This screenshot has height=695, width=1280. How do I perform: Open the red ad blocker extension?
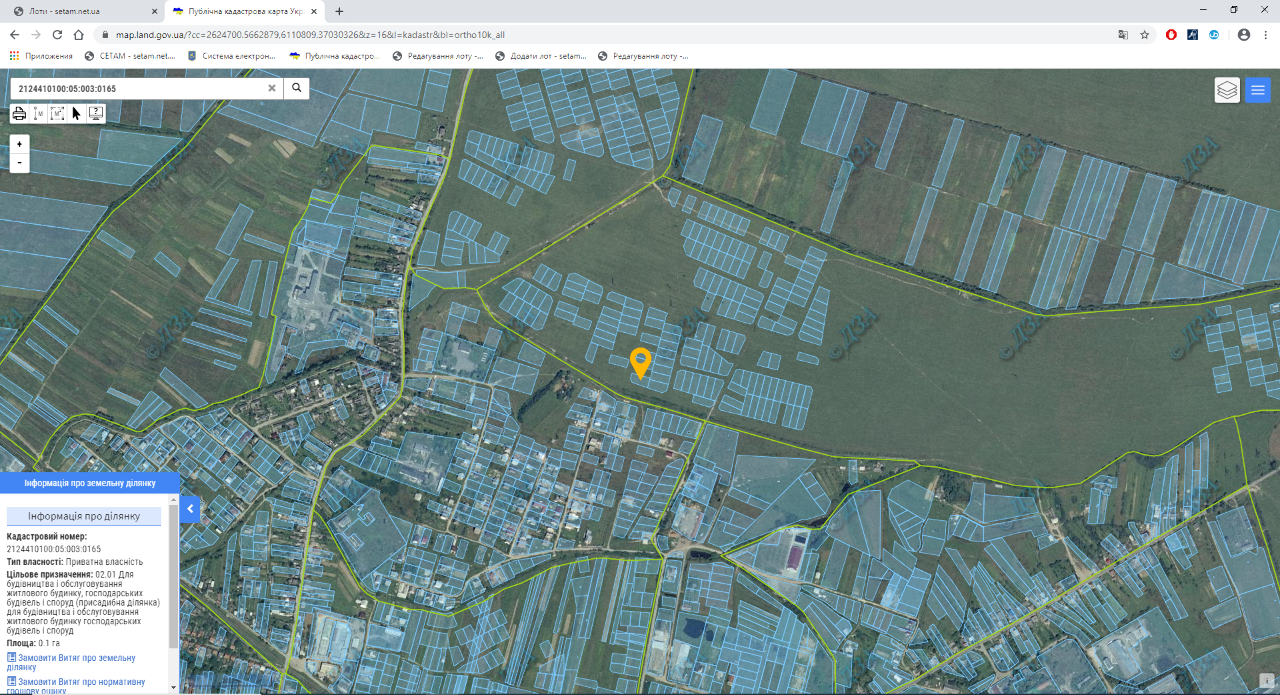coord(1171,34)
